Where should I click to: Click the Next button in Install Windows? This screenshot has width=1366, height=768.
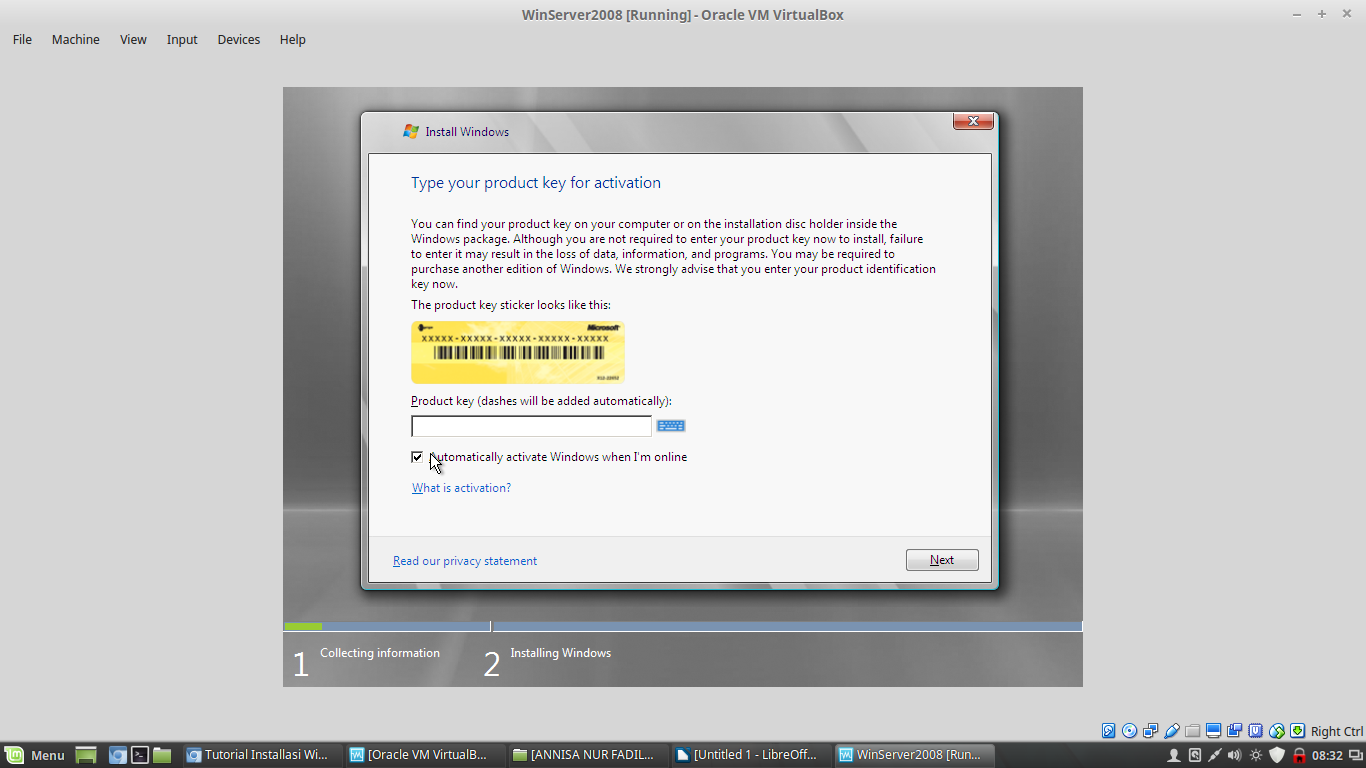[942, 560]
